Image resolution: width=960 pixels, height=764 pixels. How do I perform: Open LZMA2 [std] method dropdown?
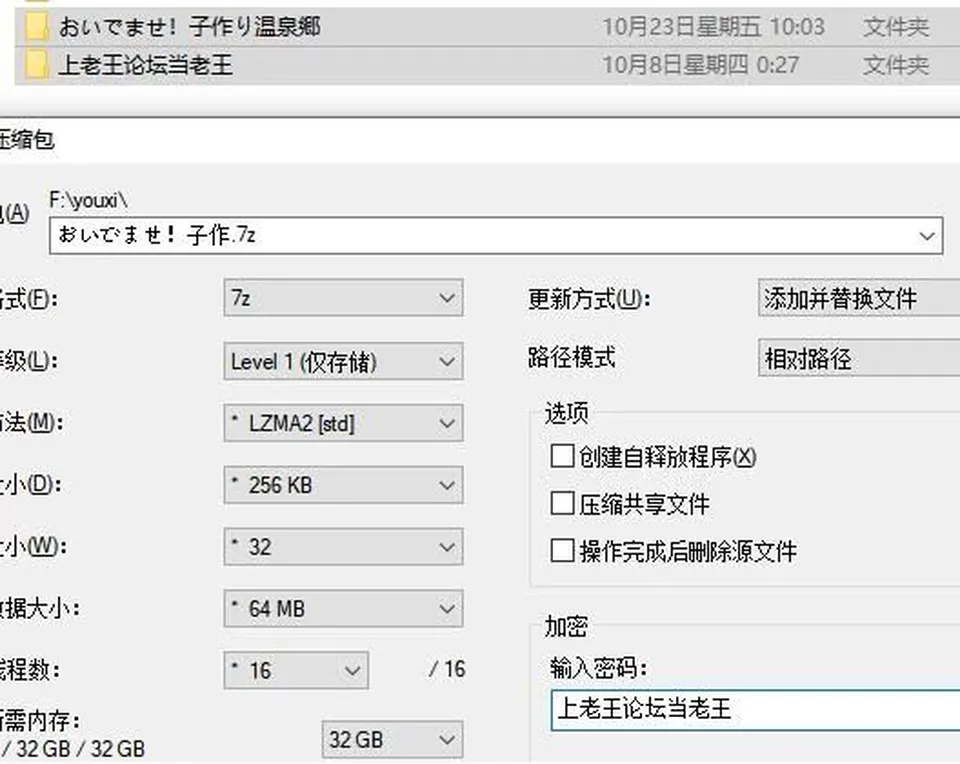tap(343, 423)
